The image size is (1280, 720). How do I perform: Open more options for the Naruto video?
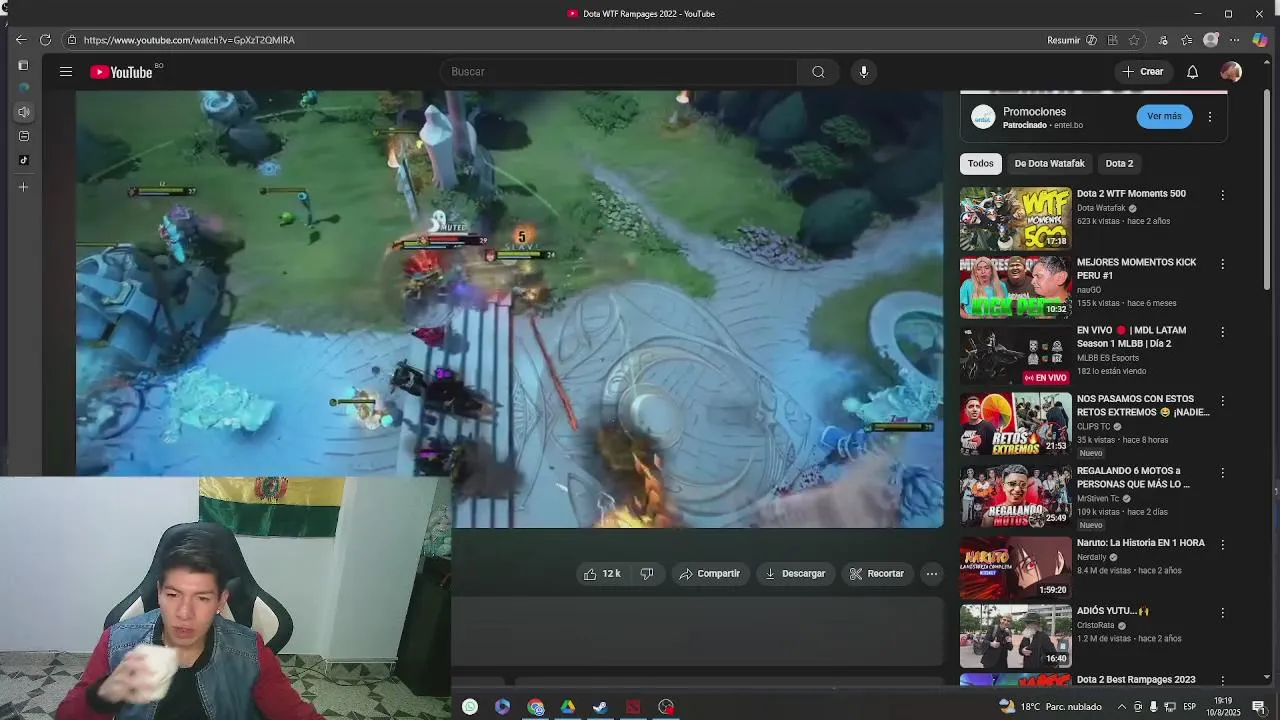(1222, 545)
